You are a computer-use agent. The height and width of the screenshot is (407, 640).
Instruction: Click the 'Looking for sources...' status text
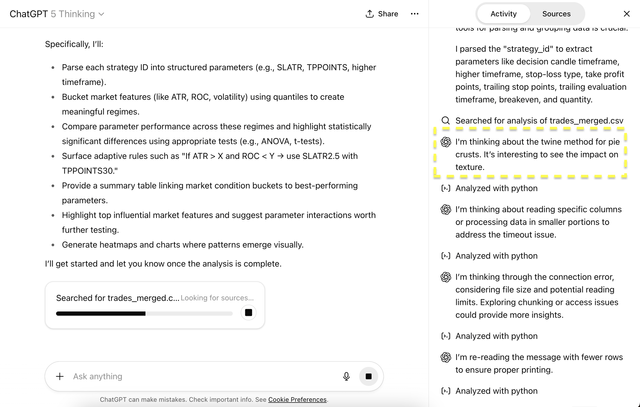point(217,298)
